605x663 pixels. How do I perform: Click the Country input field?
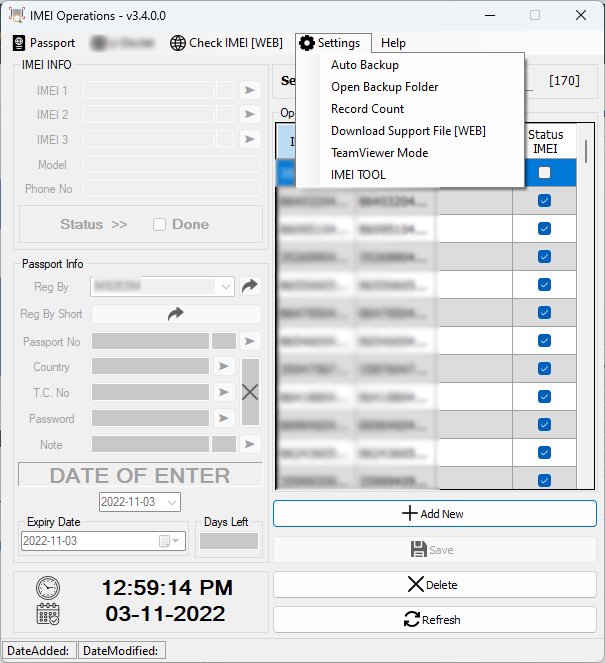[x=151, y=367]
